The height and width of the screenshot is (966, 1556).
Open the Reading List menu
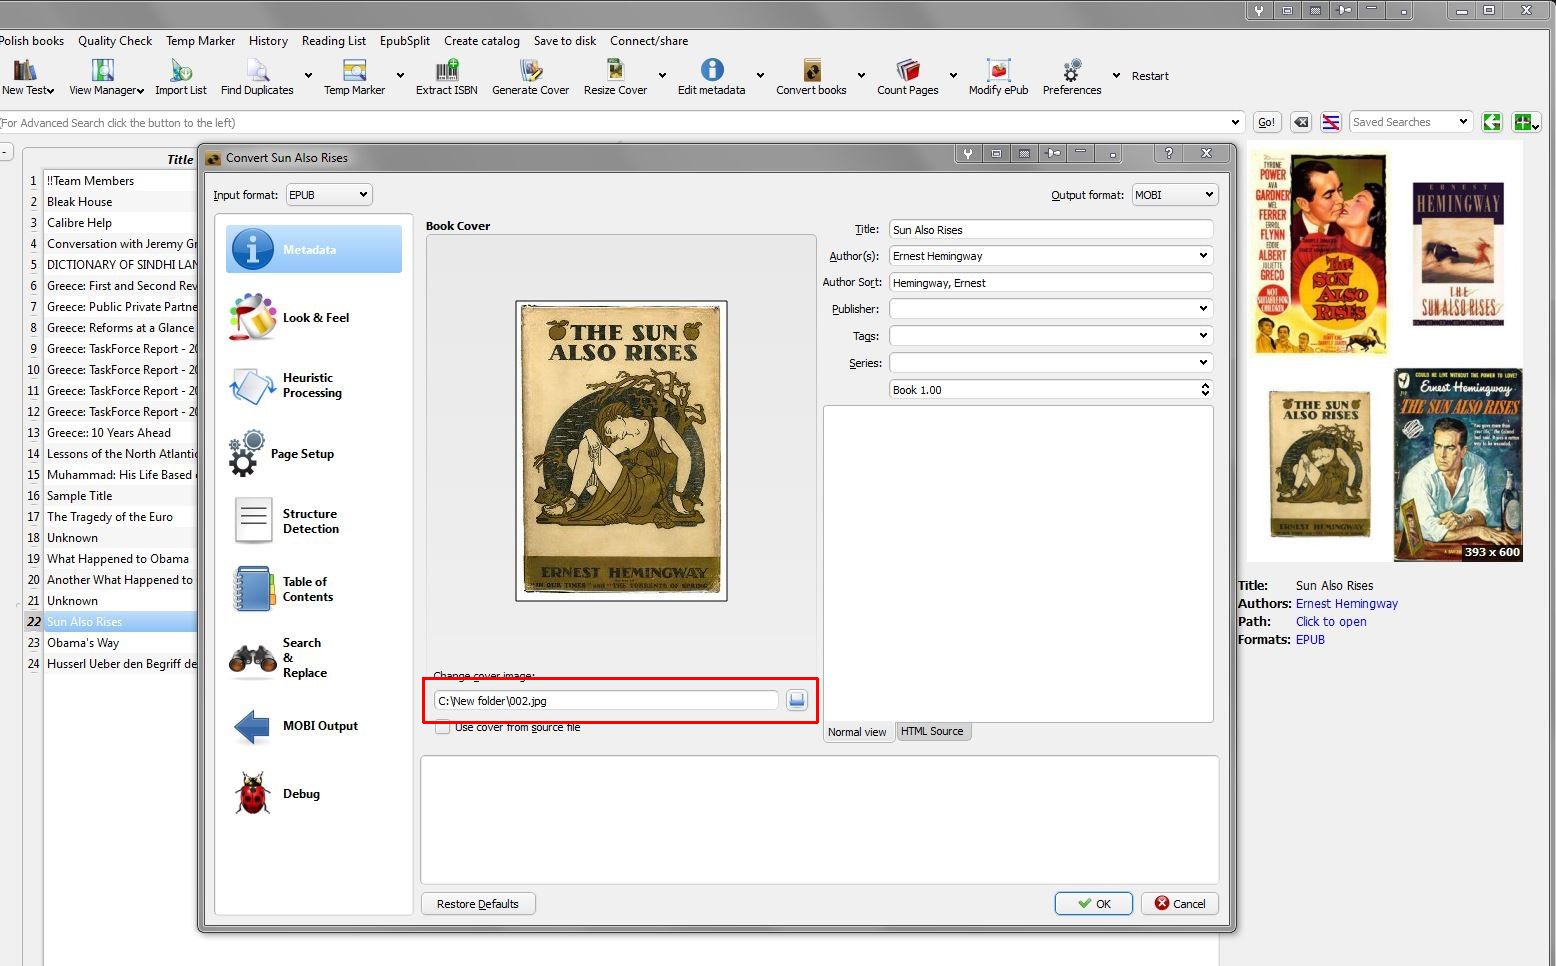point(334,41)
